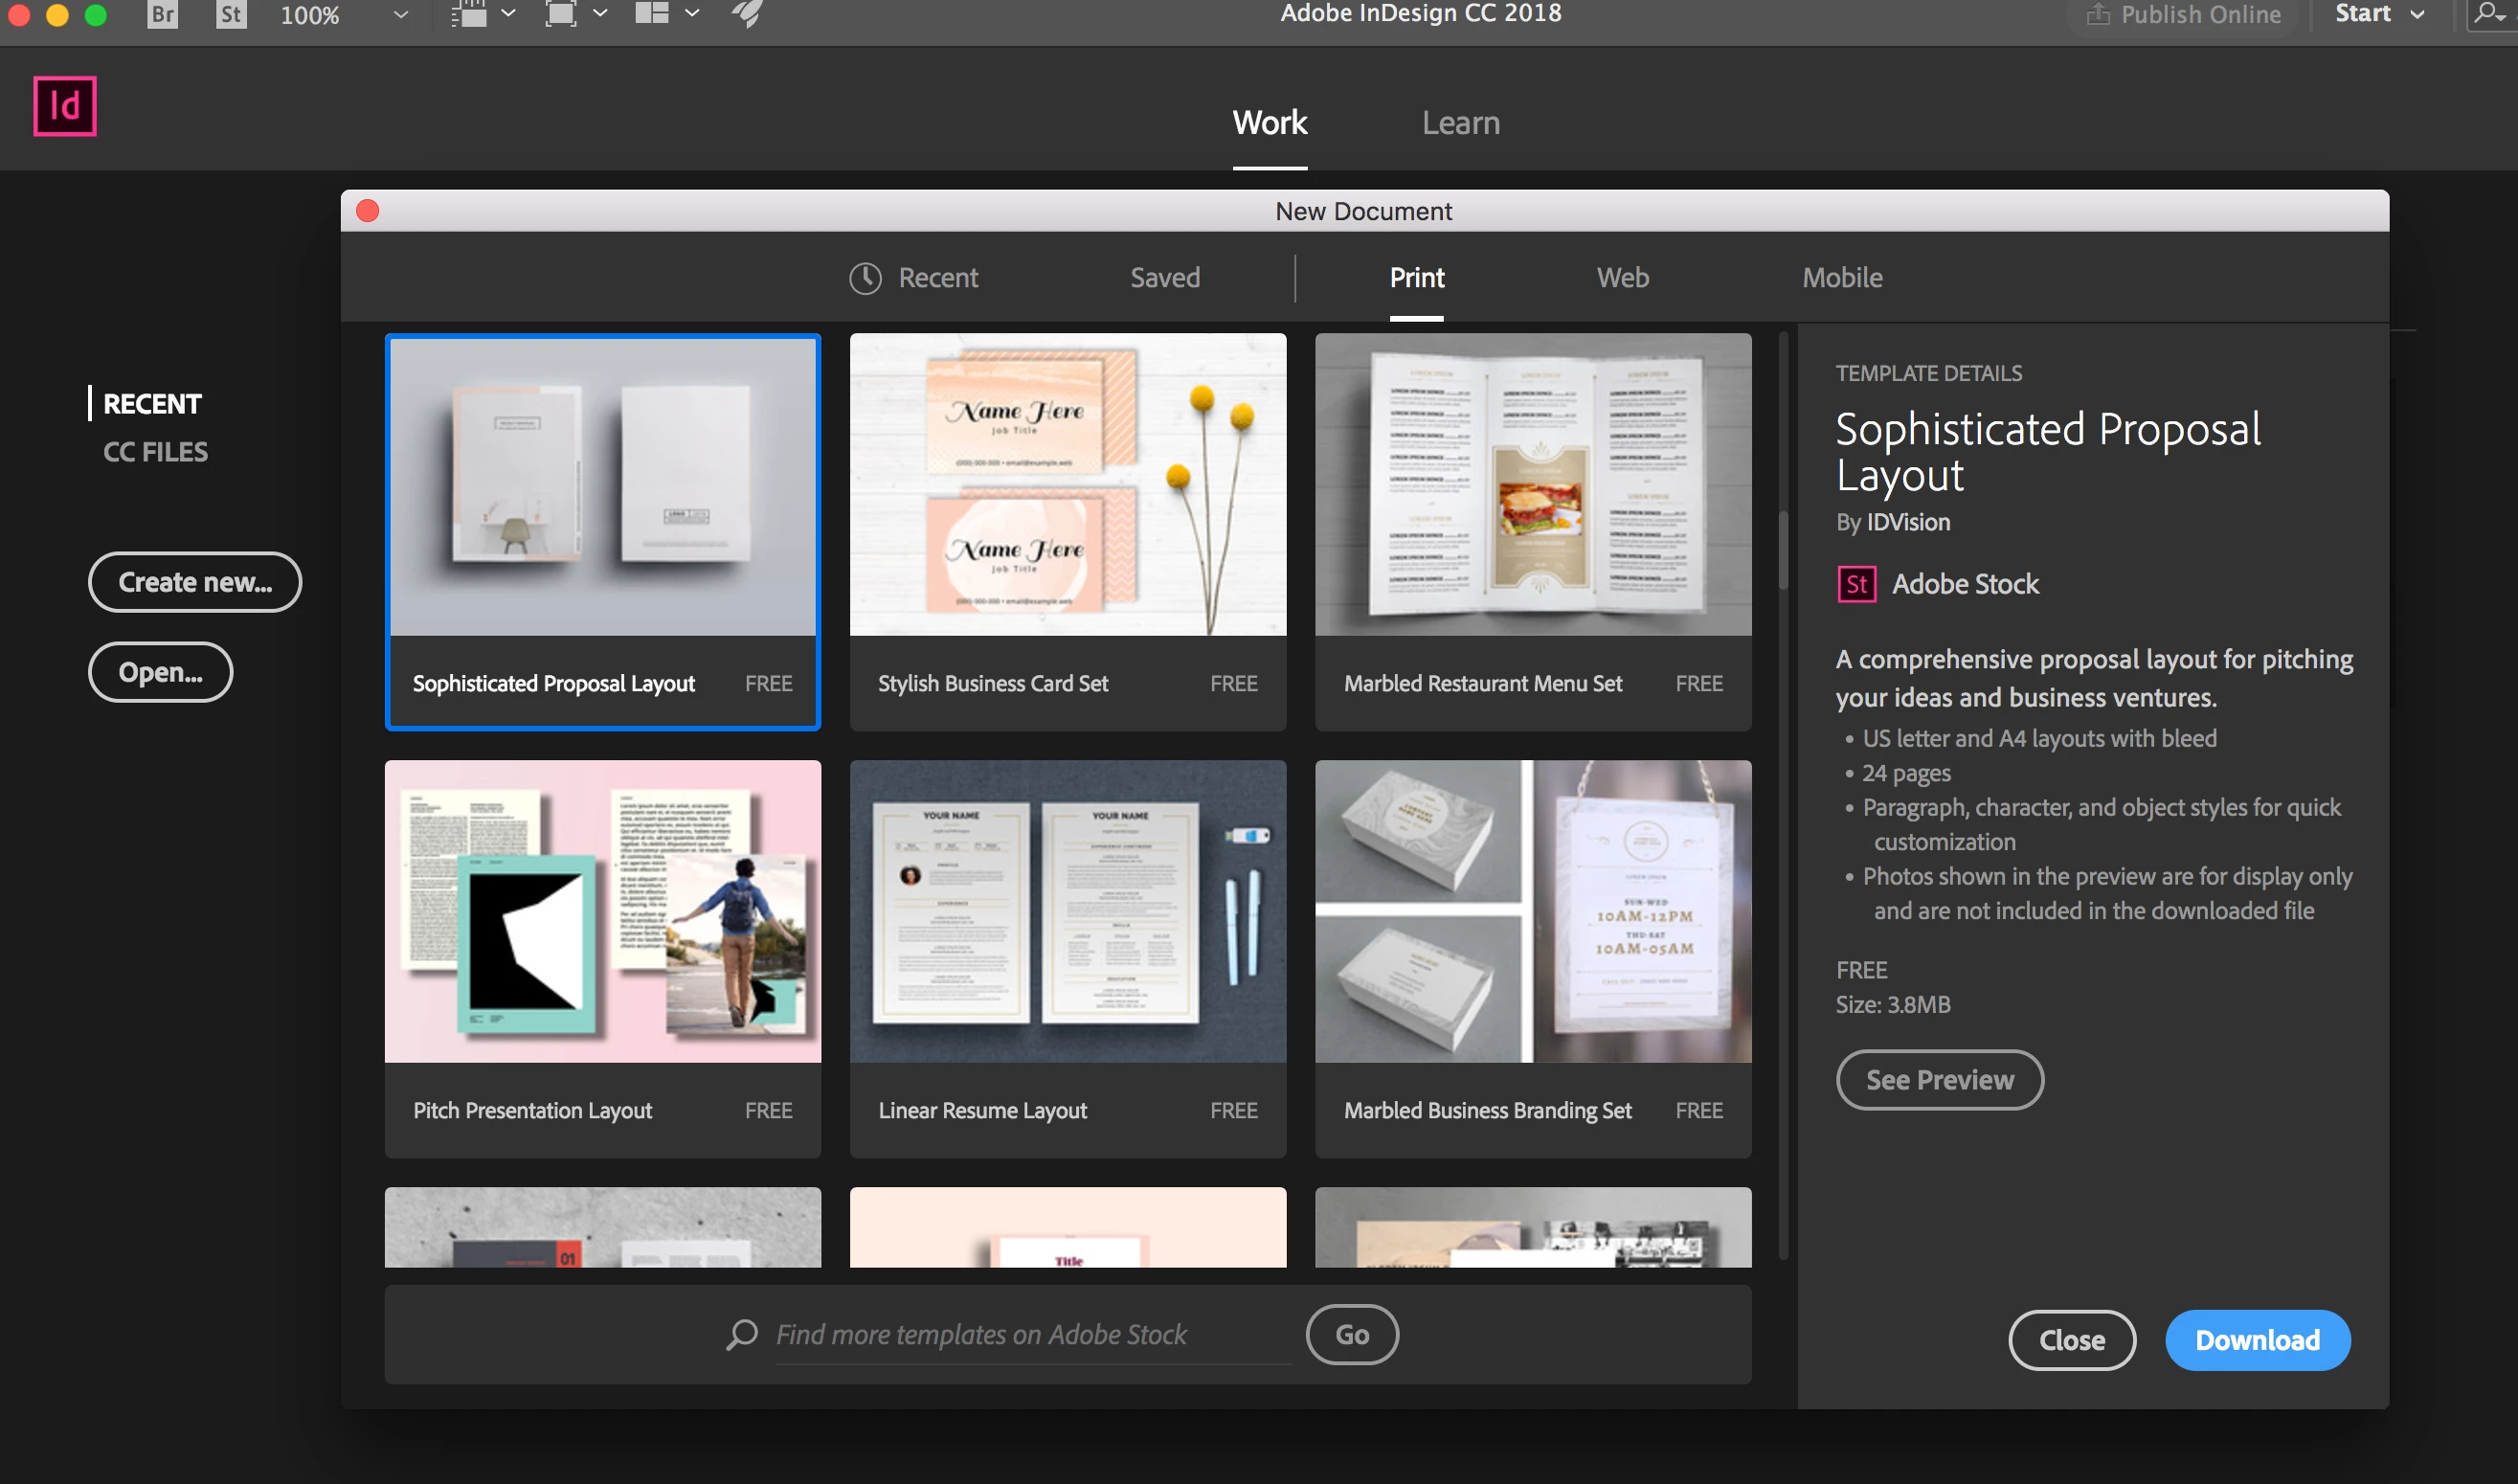Select the Linear Resume Layout thumbnail
The height and width of the screenshot is (1484, 2518).
point(1067,911)
